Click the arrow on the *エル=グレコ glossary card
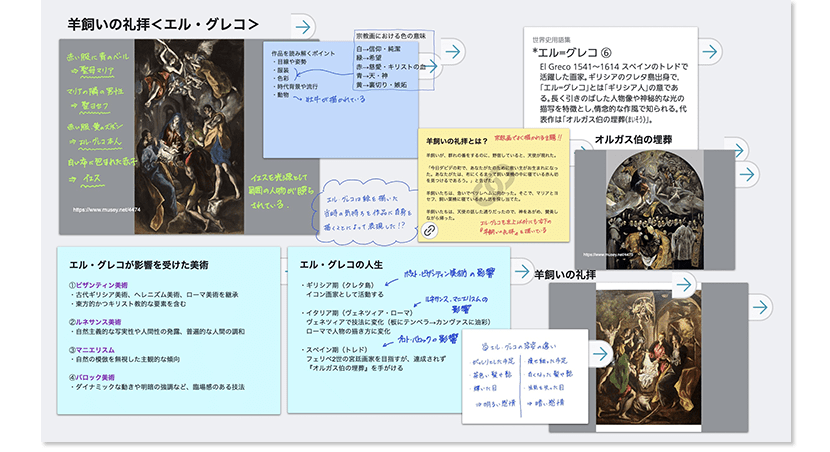The image size is (830, 452). click(x=710, y=51)
